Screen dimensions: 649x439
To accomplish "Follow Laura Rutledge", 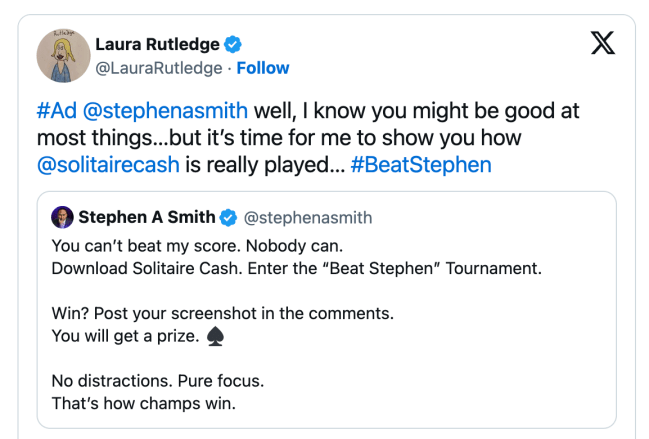I will [x=263, y=68].
